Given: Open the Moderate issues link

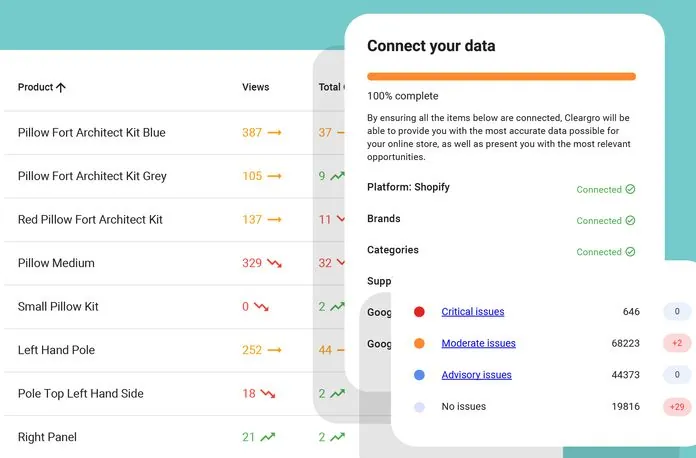Looking at the screenshot, I should (479, 343).
